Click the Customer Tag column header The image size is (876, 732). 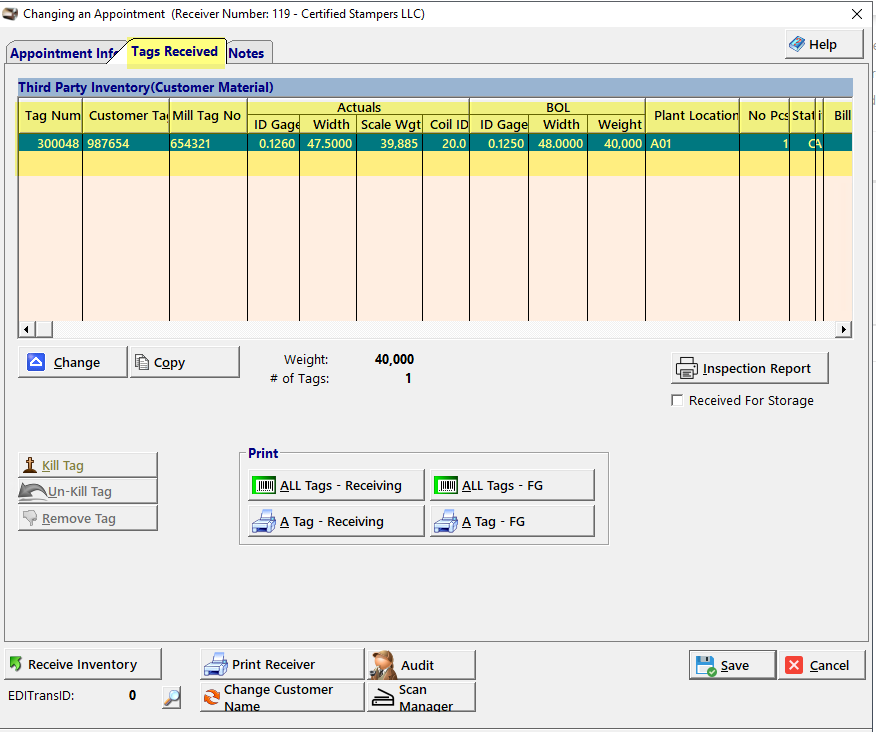pos(126,116)
